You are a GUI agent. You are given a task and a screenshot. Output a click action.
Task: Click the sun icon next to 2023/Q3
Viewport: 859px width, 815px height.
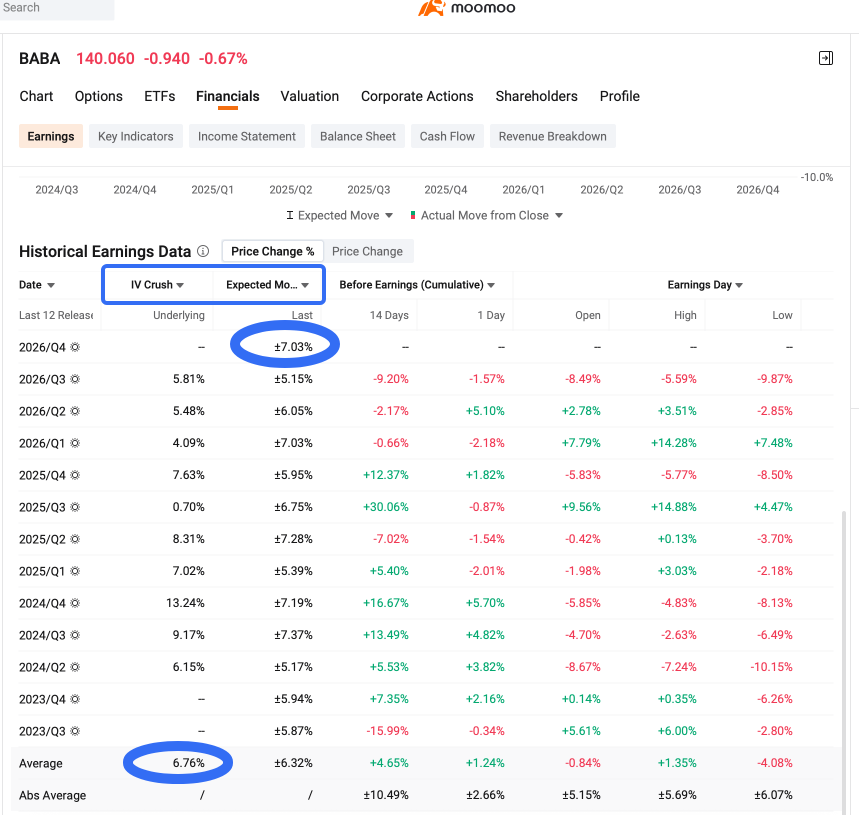[x=75, y=731]
